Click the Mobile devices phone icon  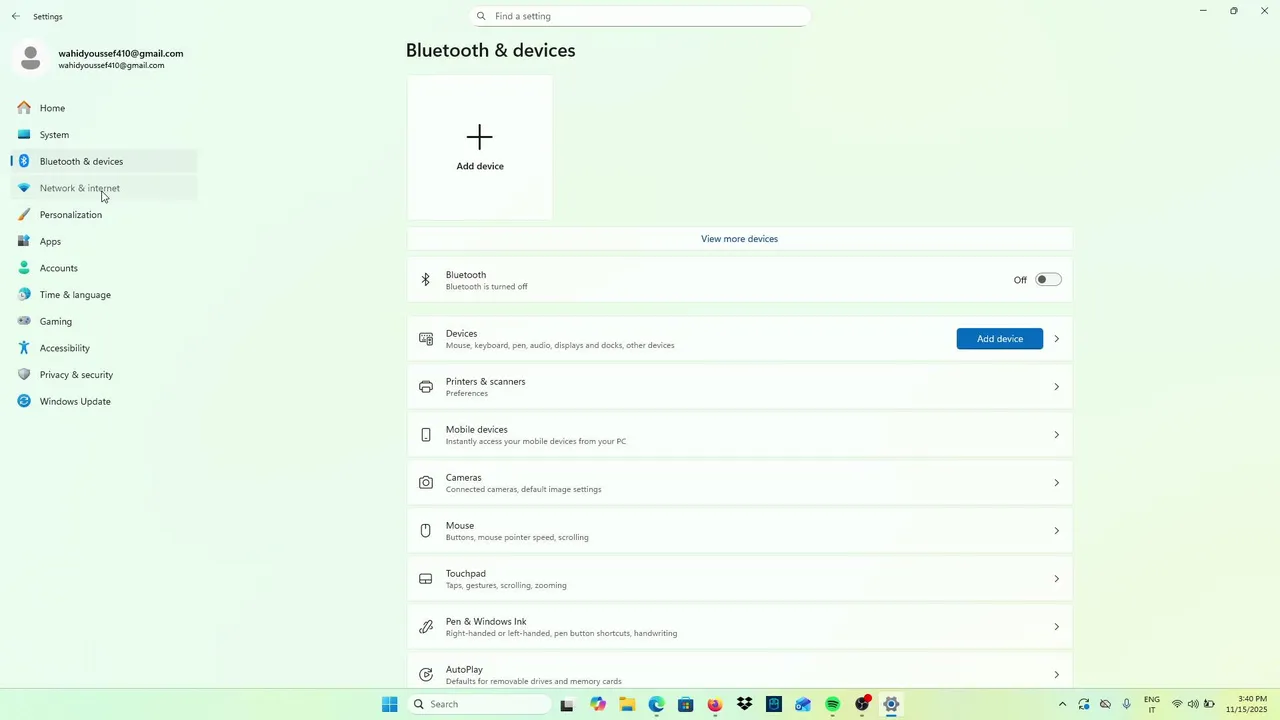tap(426, 435)
